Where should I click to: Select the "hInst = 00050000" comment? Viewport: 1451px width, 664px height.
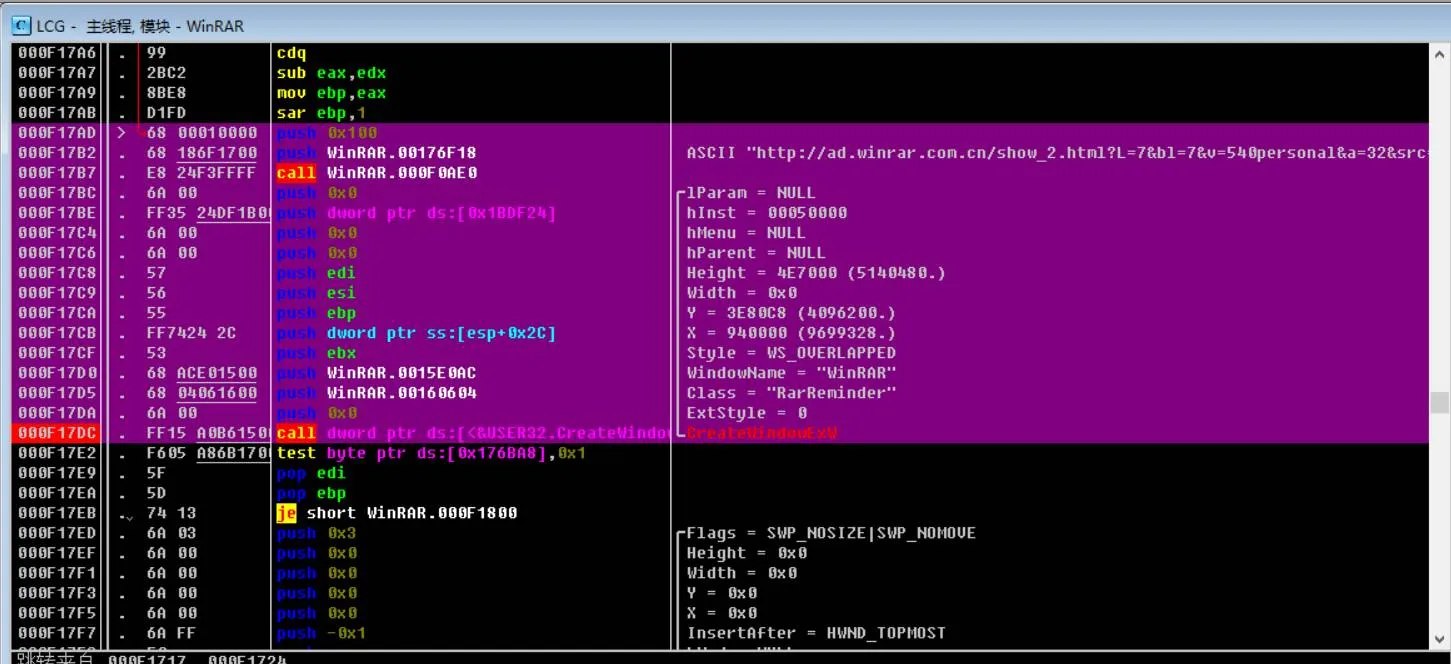766,213
